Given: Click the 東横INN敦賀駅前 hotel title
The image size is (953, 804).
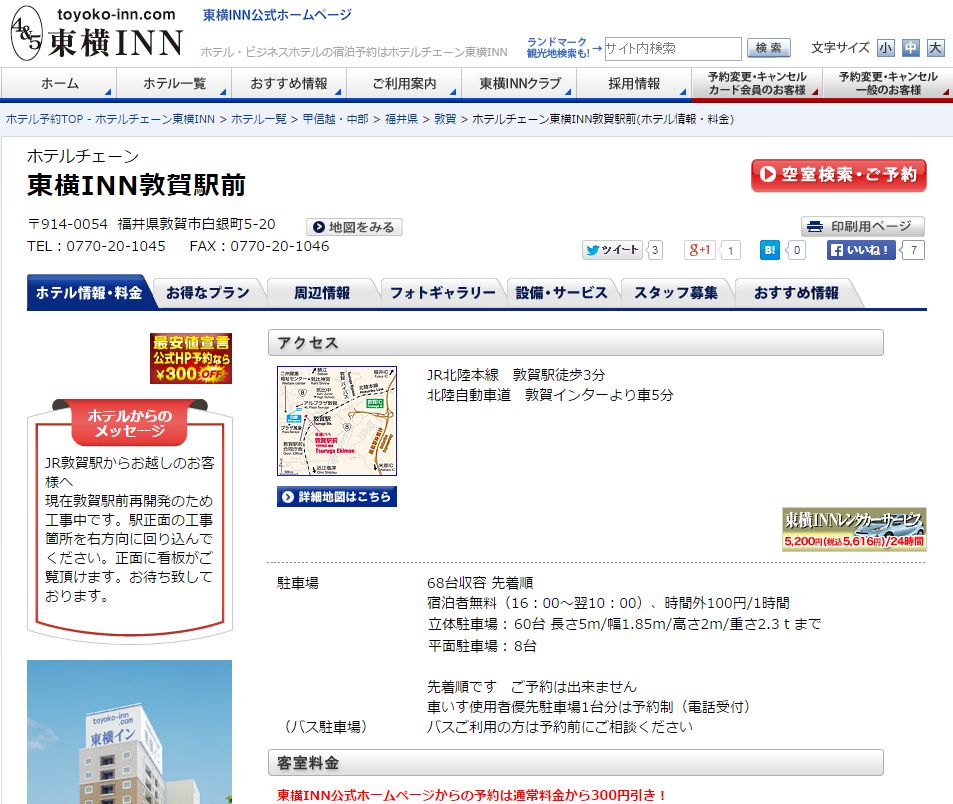Looking at the screenshot, I should (136, 185).
